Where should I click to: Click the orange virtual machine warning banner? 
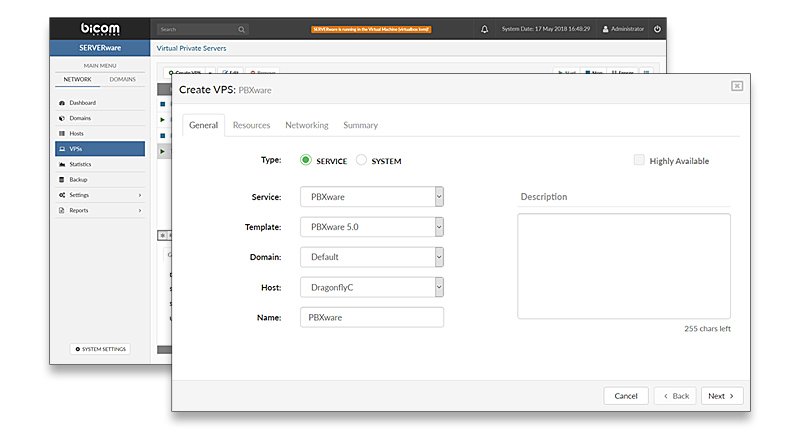(371, 30)
